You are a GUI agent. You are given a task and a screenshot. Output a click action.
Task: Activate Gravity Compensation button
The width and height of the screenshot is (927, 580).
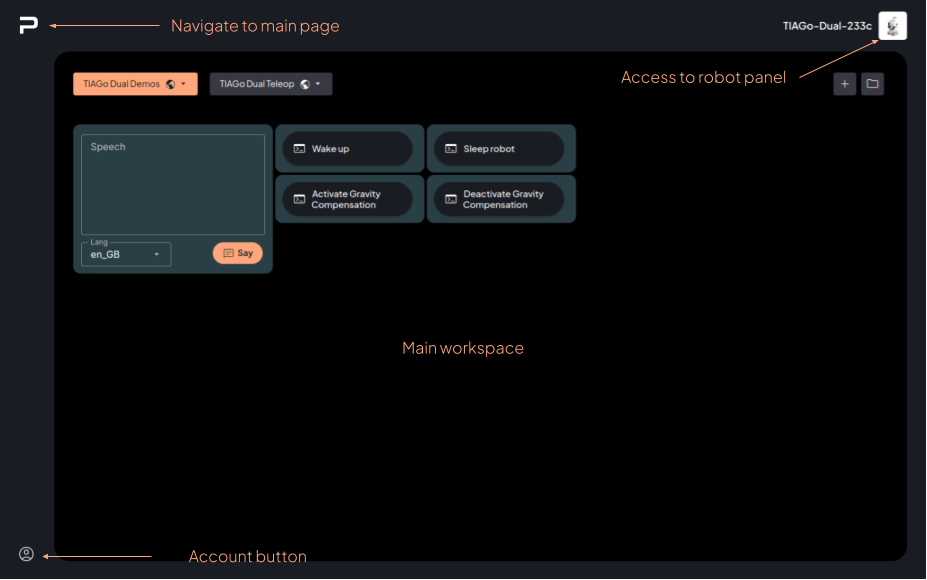click(348, 199)
